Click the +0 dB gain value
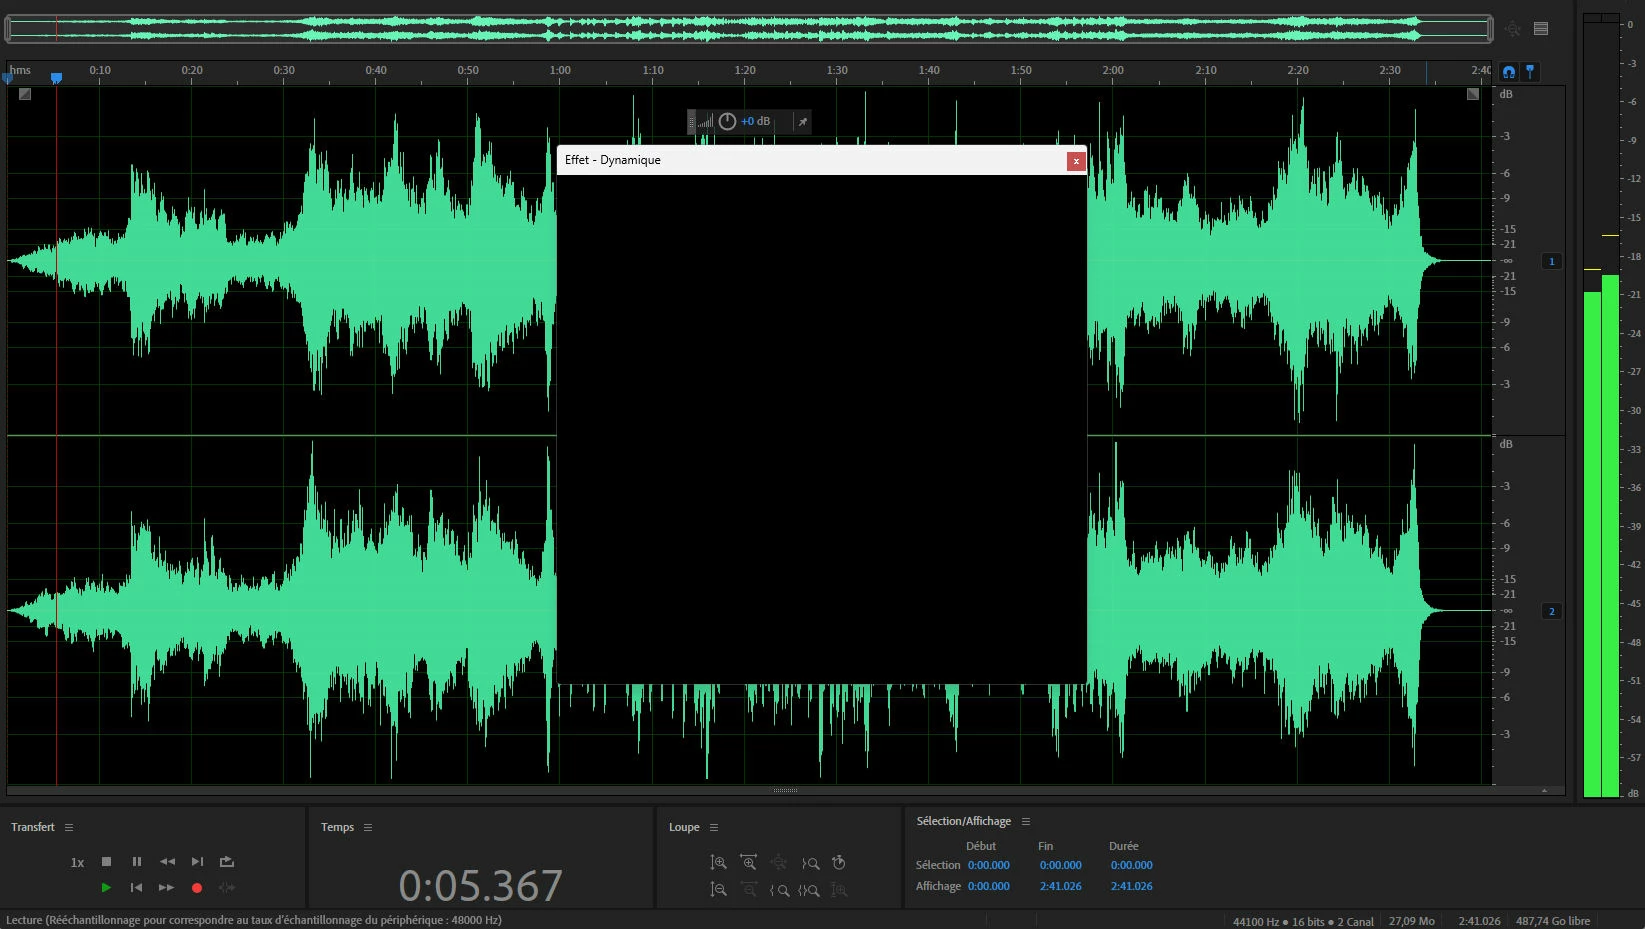 point(755,121)
